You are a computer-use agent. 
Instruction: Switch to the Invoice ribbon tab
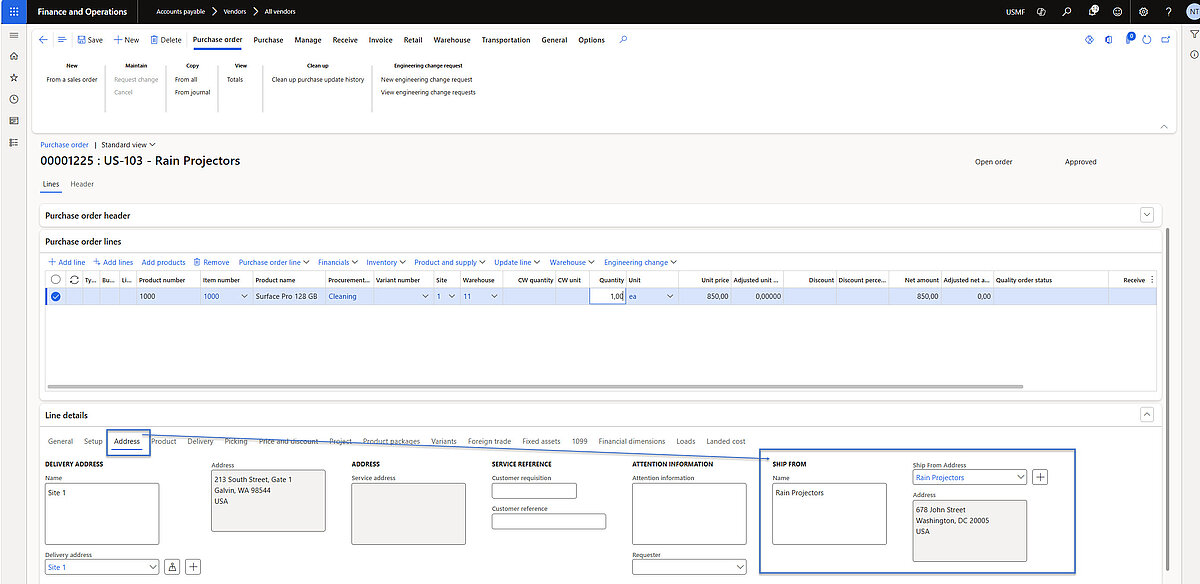click(x=380, y=40)
